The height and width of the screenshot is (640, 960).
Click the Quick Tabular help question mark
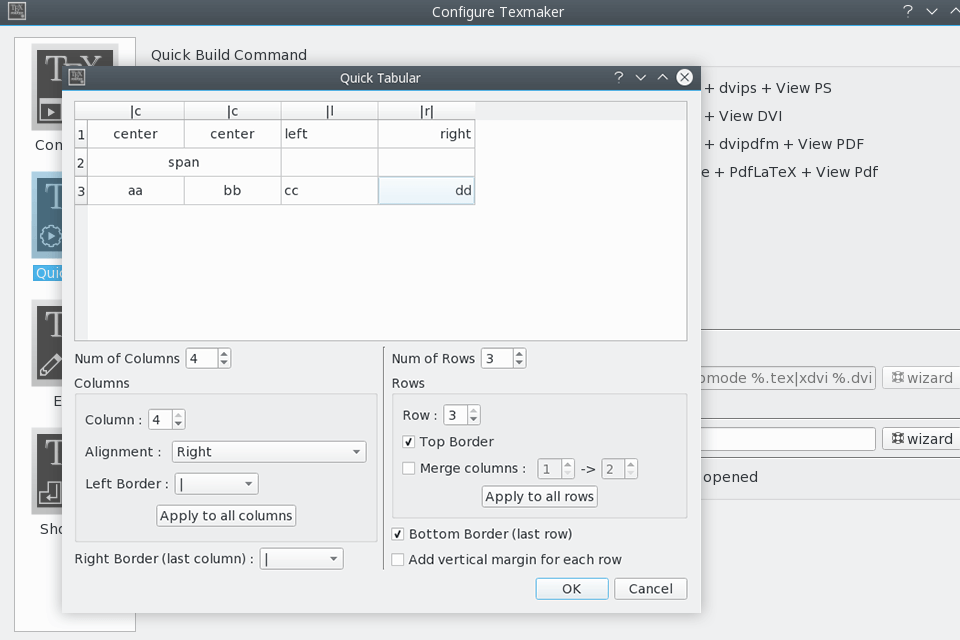point(618,77)
